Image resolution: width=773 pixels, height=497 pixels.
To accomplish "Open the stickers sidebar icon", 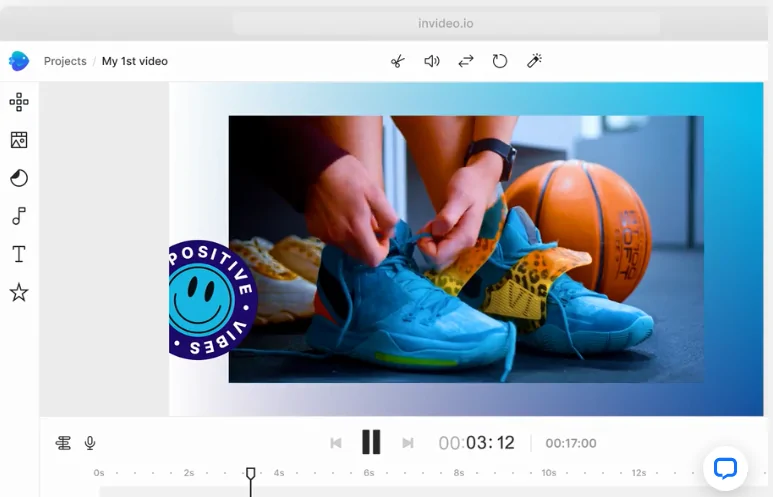I will [19, 178].
